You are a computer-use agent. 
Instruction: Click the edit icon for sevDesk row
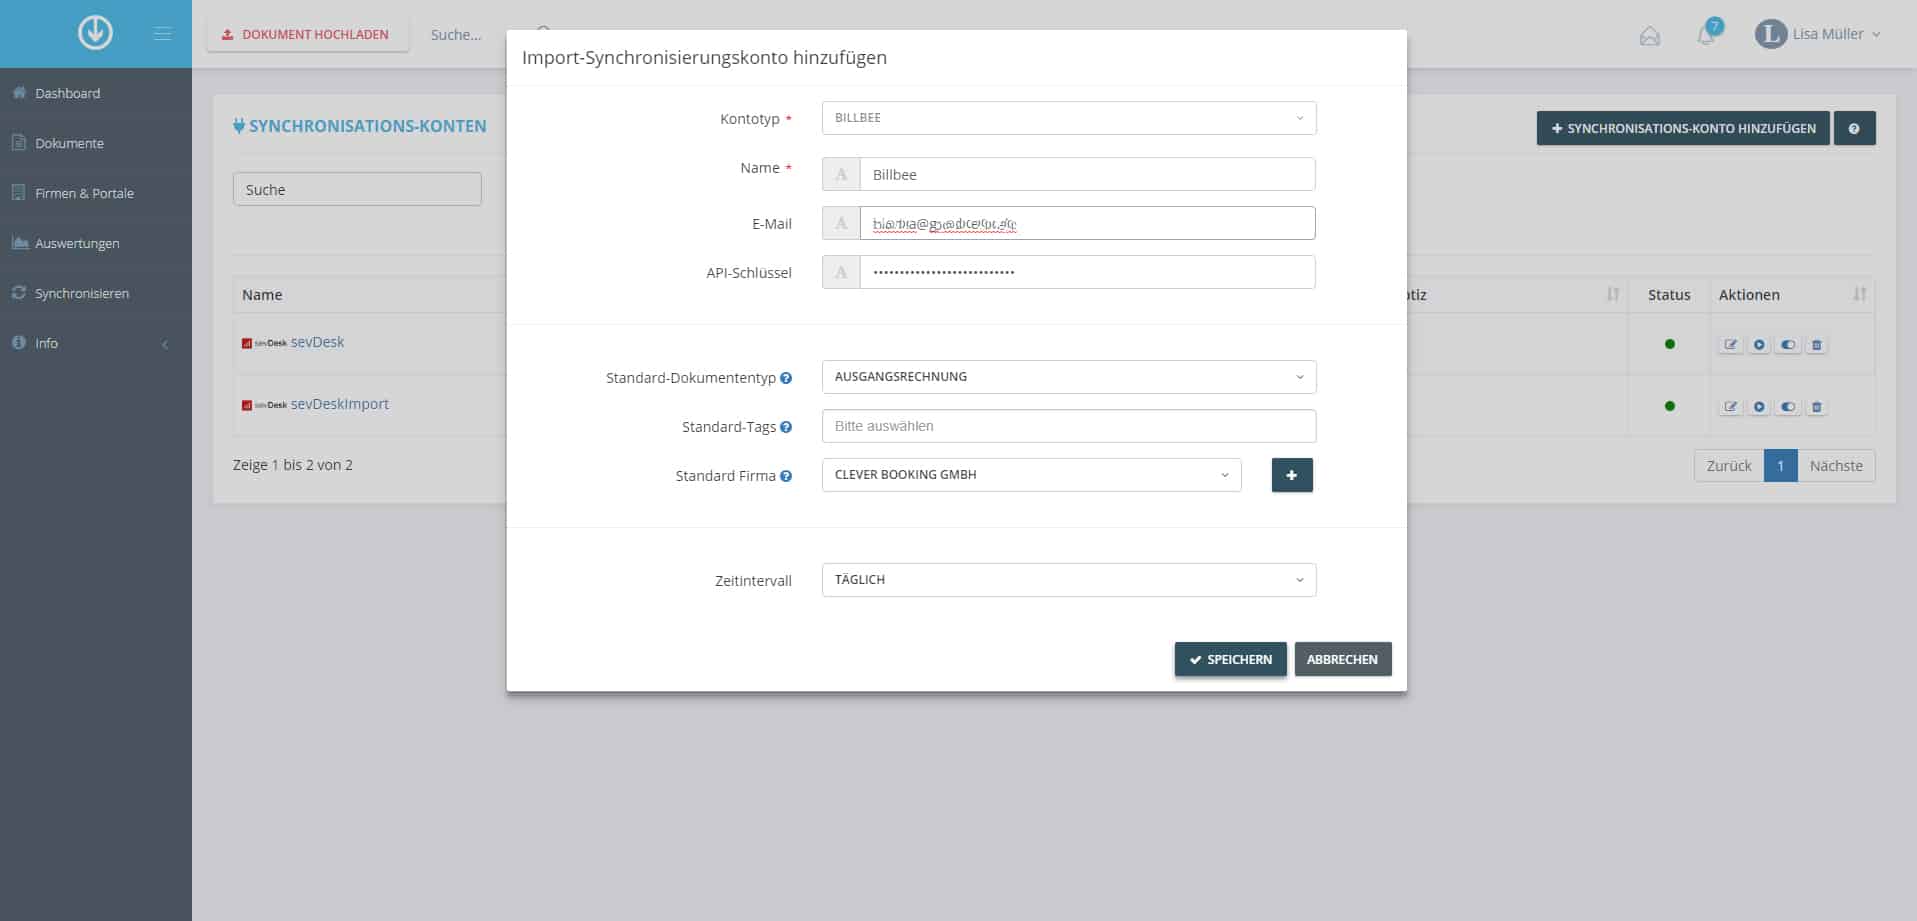point(1731,345)
